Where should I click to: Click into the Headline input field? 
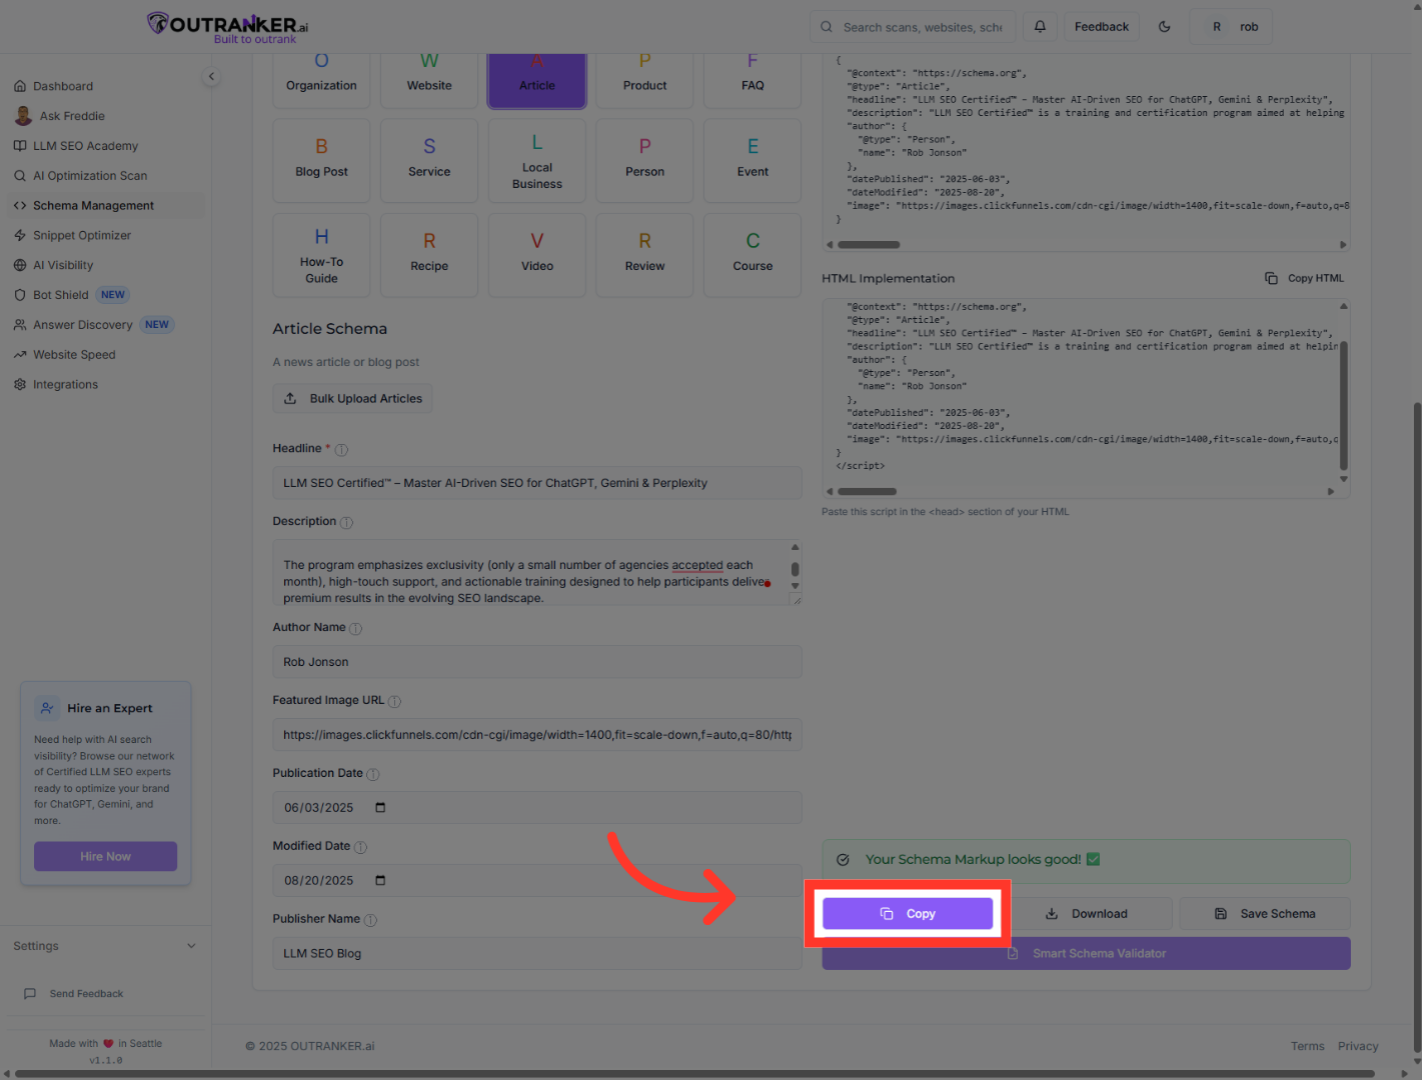click(537, 483)
